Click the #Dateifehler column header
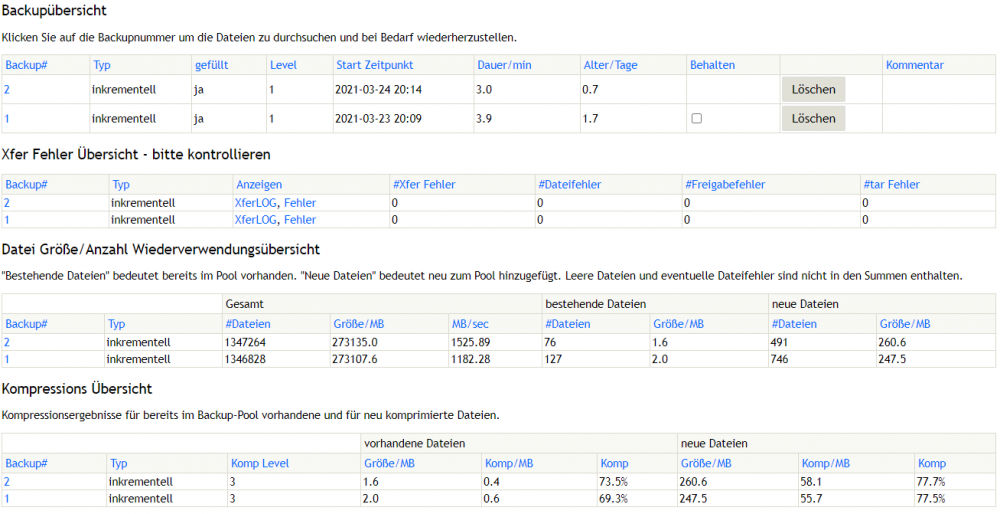1000x514 pixels. tap(570, 185)
